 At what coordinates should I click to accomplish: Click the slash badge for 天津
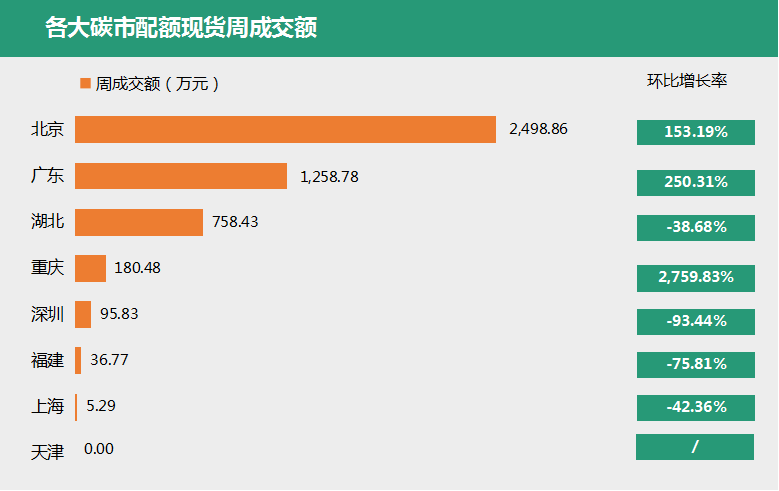point(695,447)
